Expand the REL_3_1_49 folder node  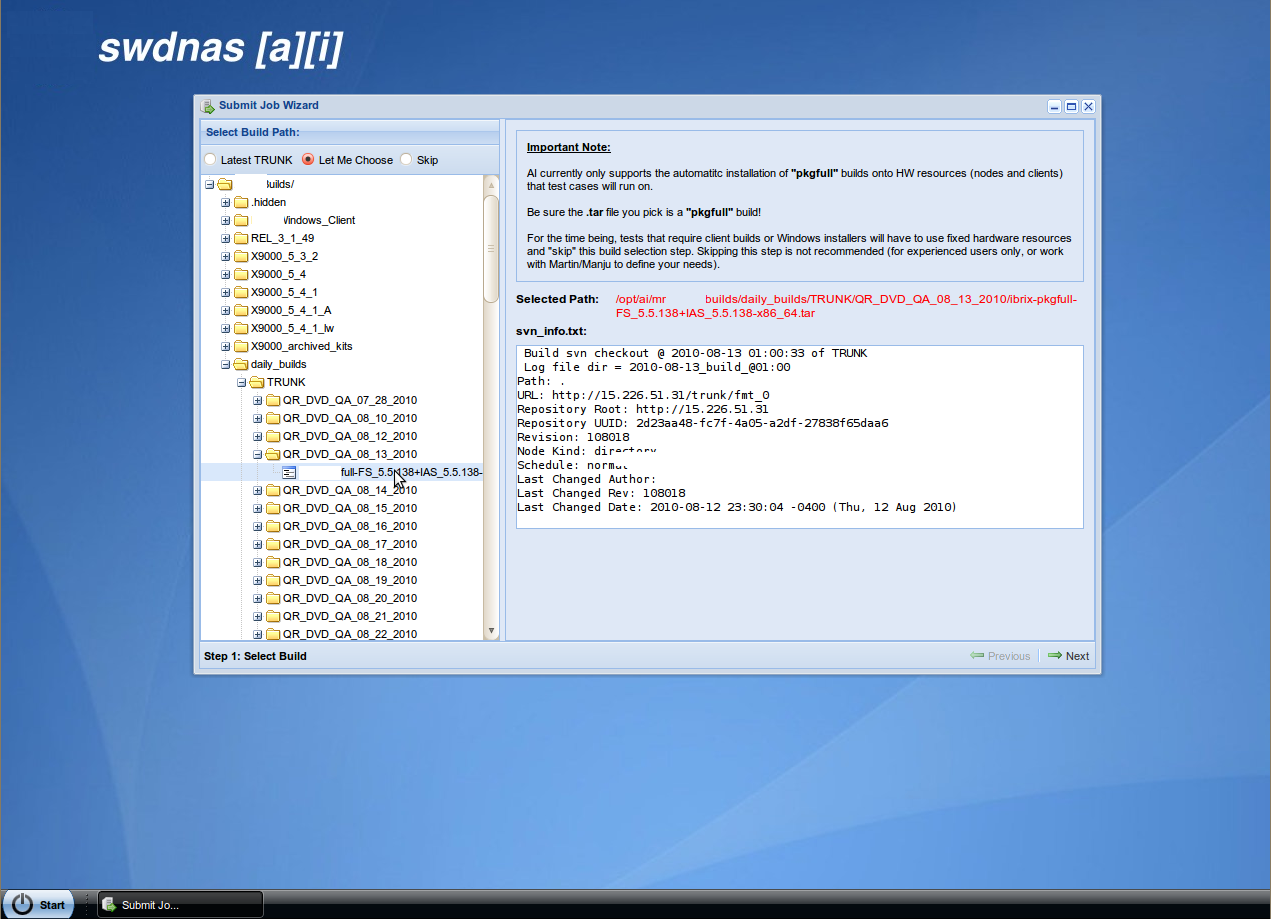pyautogui.click(x=226, y=238)
